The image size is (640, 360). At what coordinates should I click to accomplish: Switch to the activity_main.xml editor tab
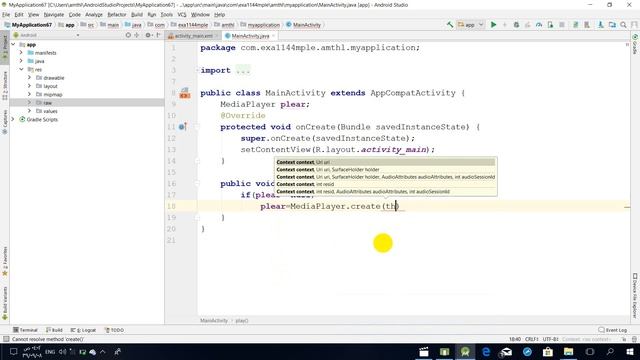coord(193,36)
